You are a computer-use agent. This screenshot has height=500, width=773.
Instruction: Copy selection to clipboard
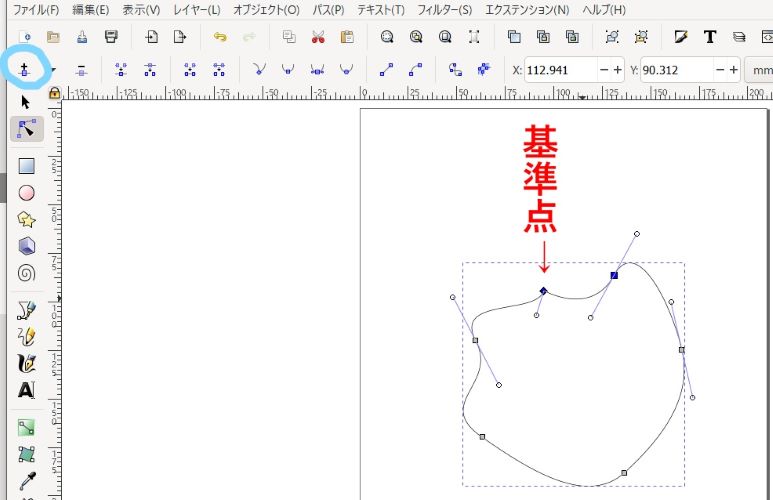coord(289,36)
